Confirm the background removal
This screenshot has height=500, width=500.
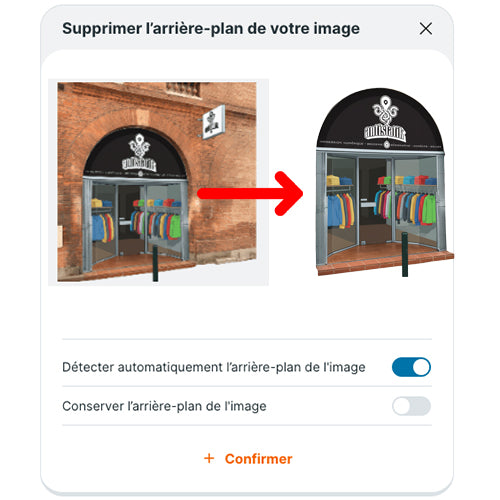pyautogui.click(x=248, y=459)
